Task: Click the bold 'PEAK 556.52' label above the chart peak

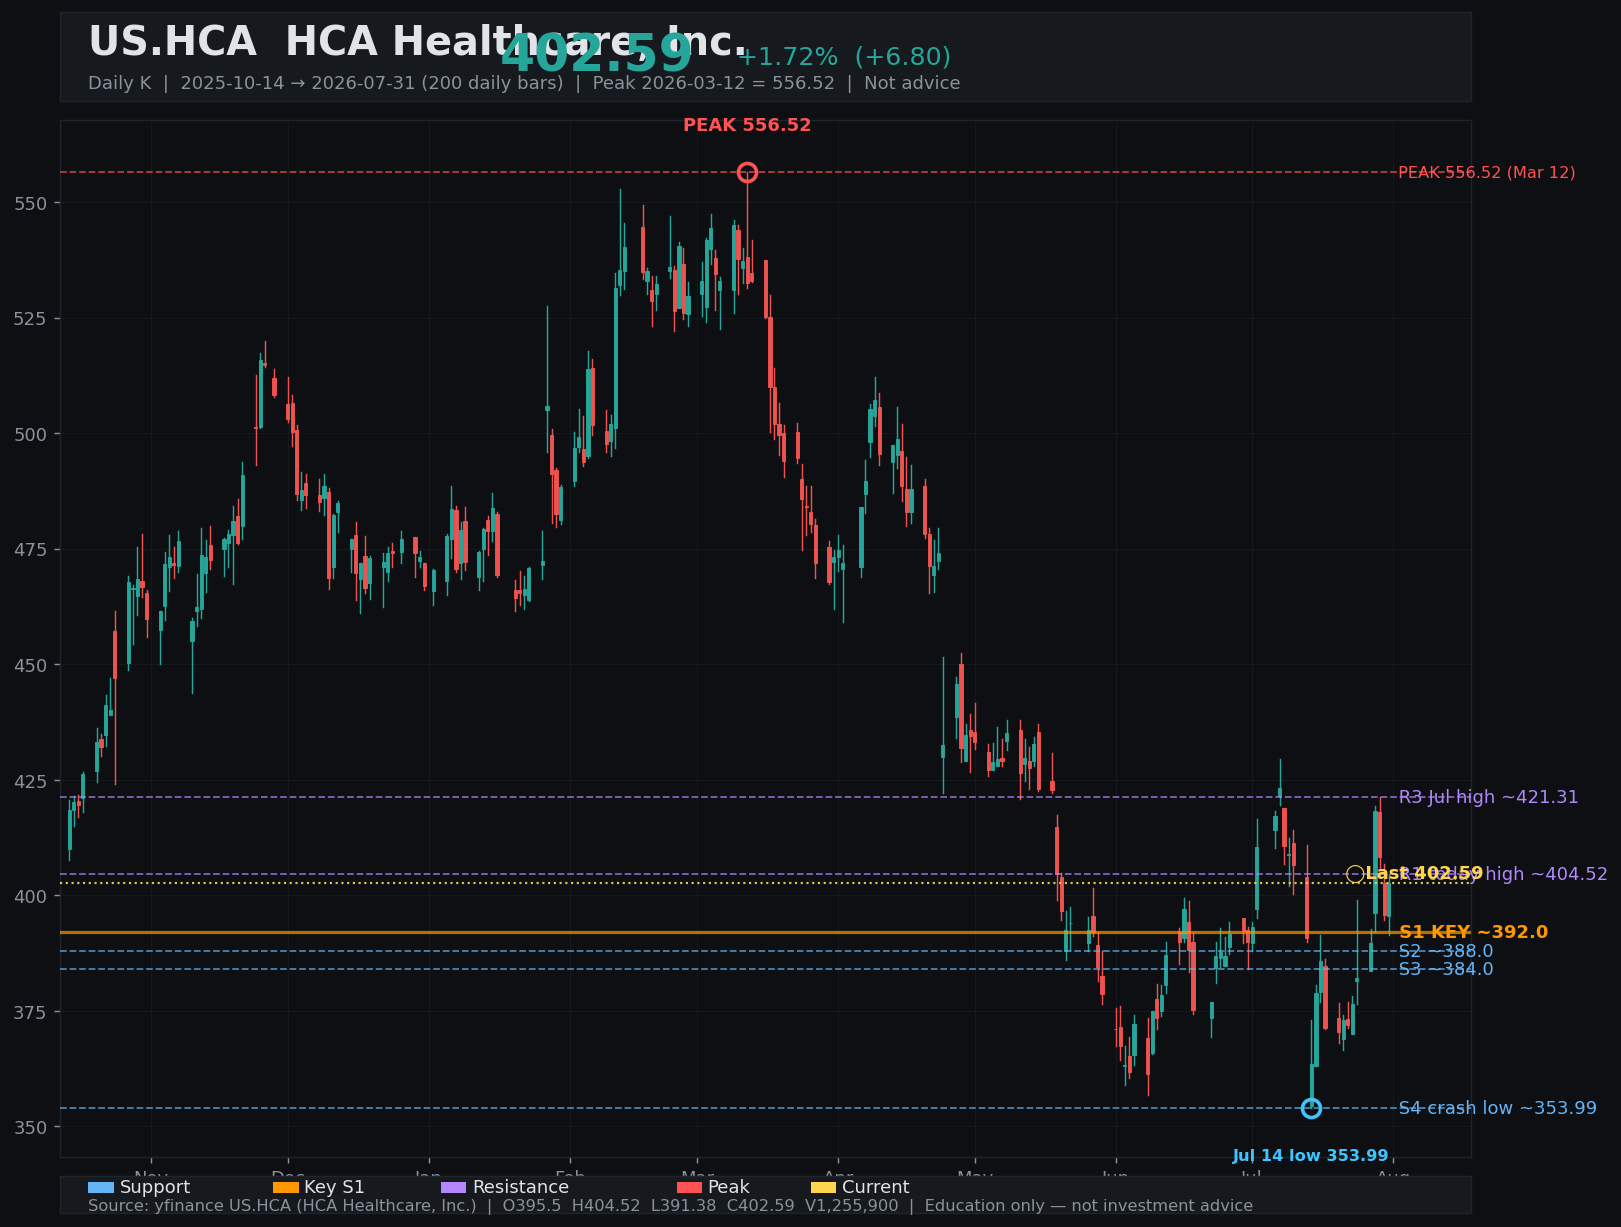Action: pos(747,125)
